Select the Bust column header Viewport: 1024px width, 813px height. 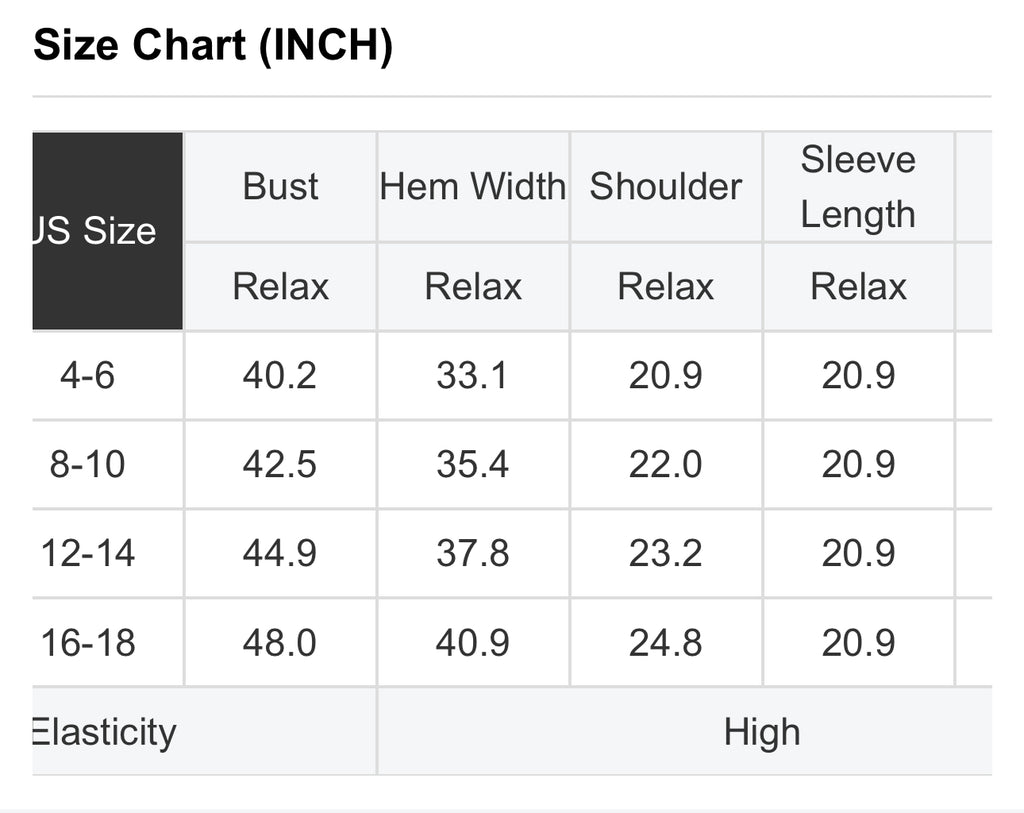tap(280, 187)
